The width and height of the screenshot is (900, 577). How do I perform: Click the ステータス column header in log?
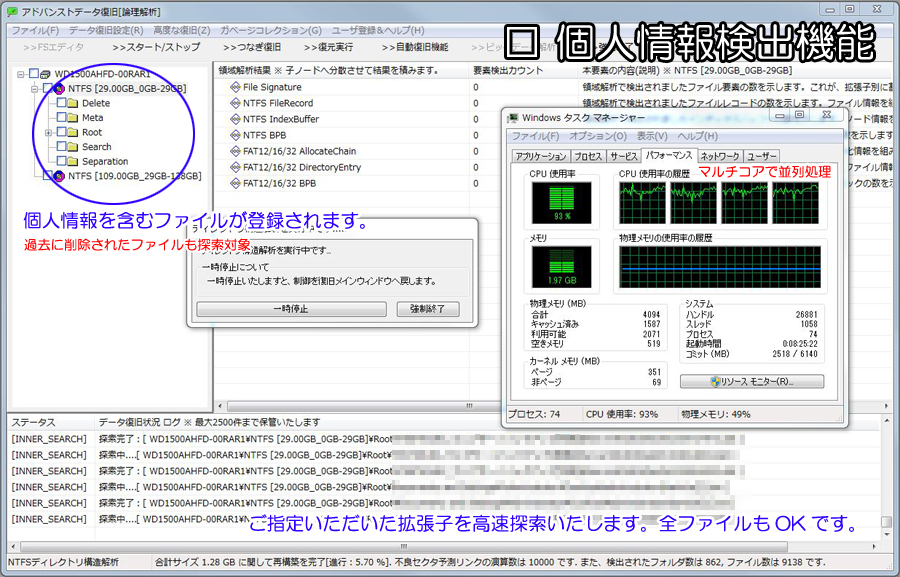(x=51, y=423)
